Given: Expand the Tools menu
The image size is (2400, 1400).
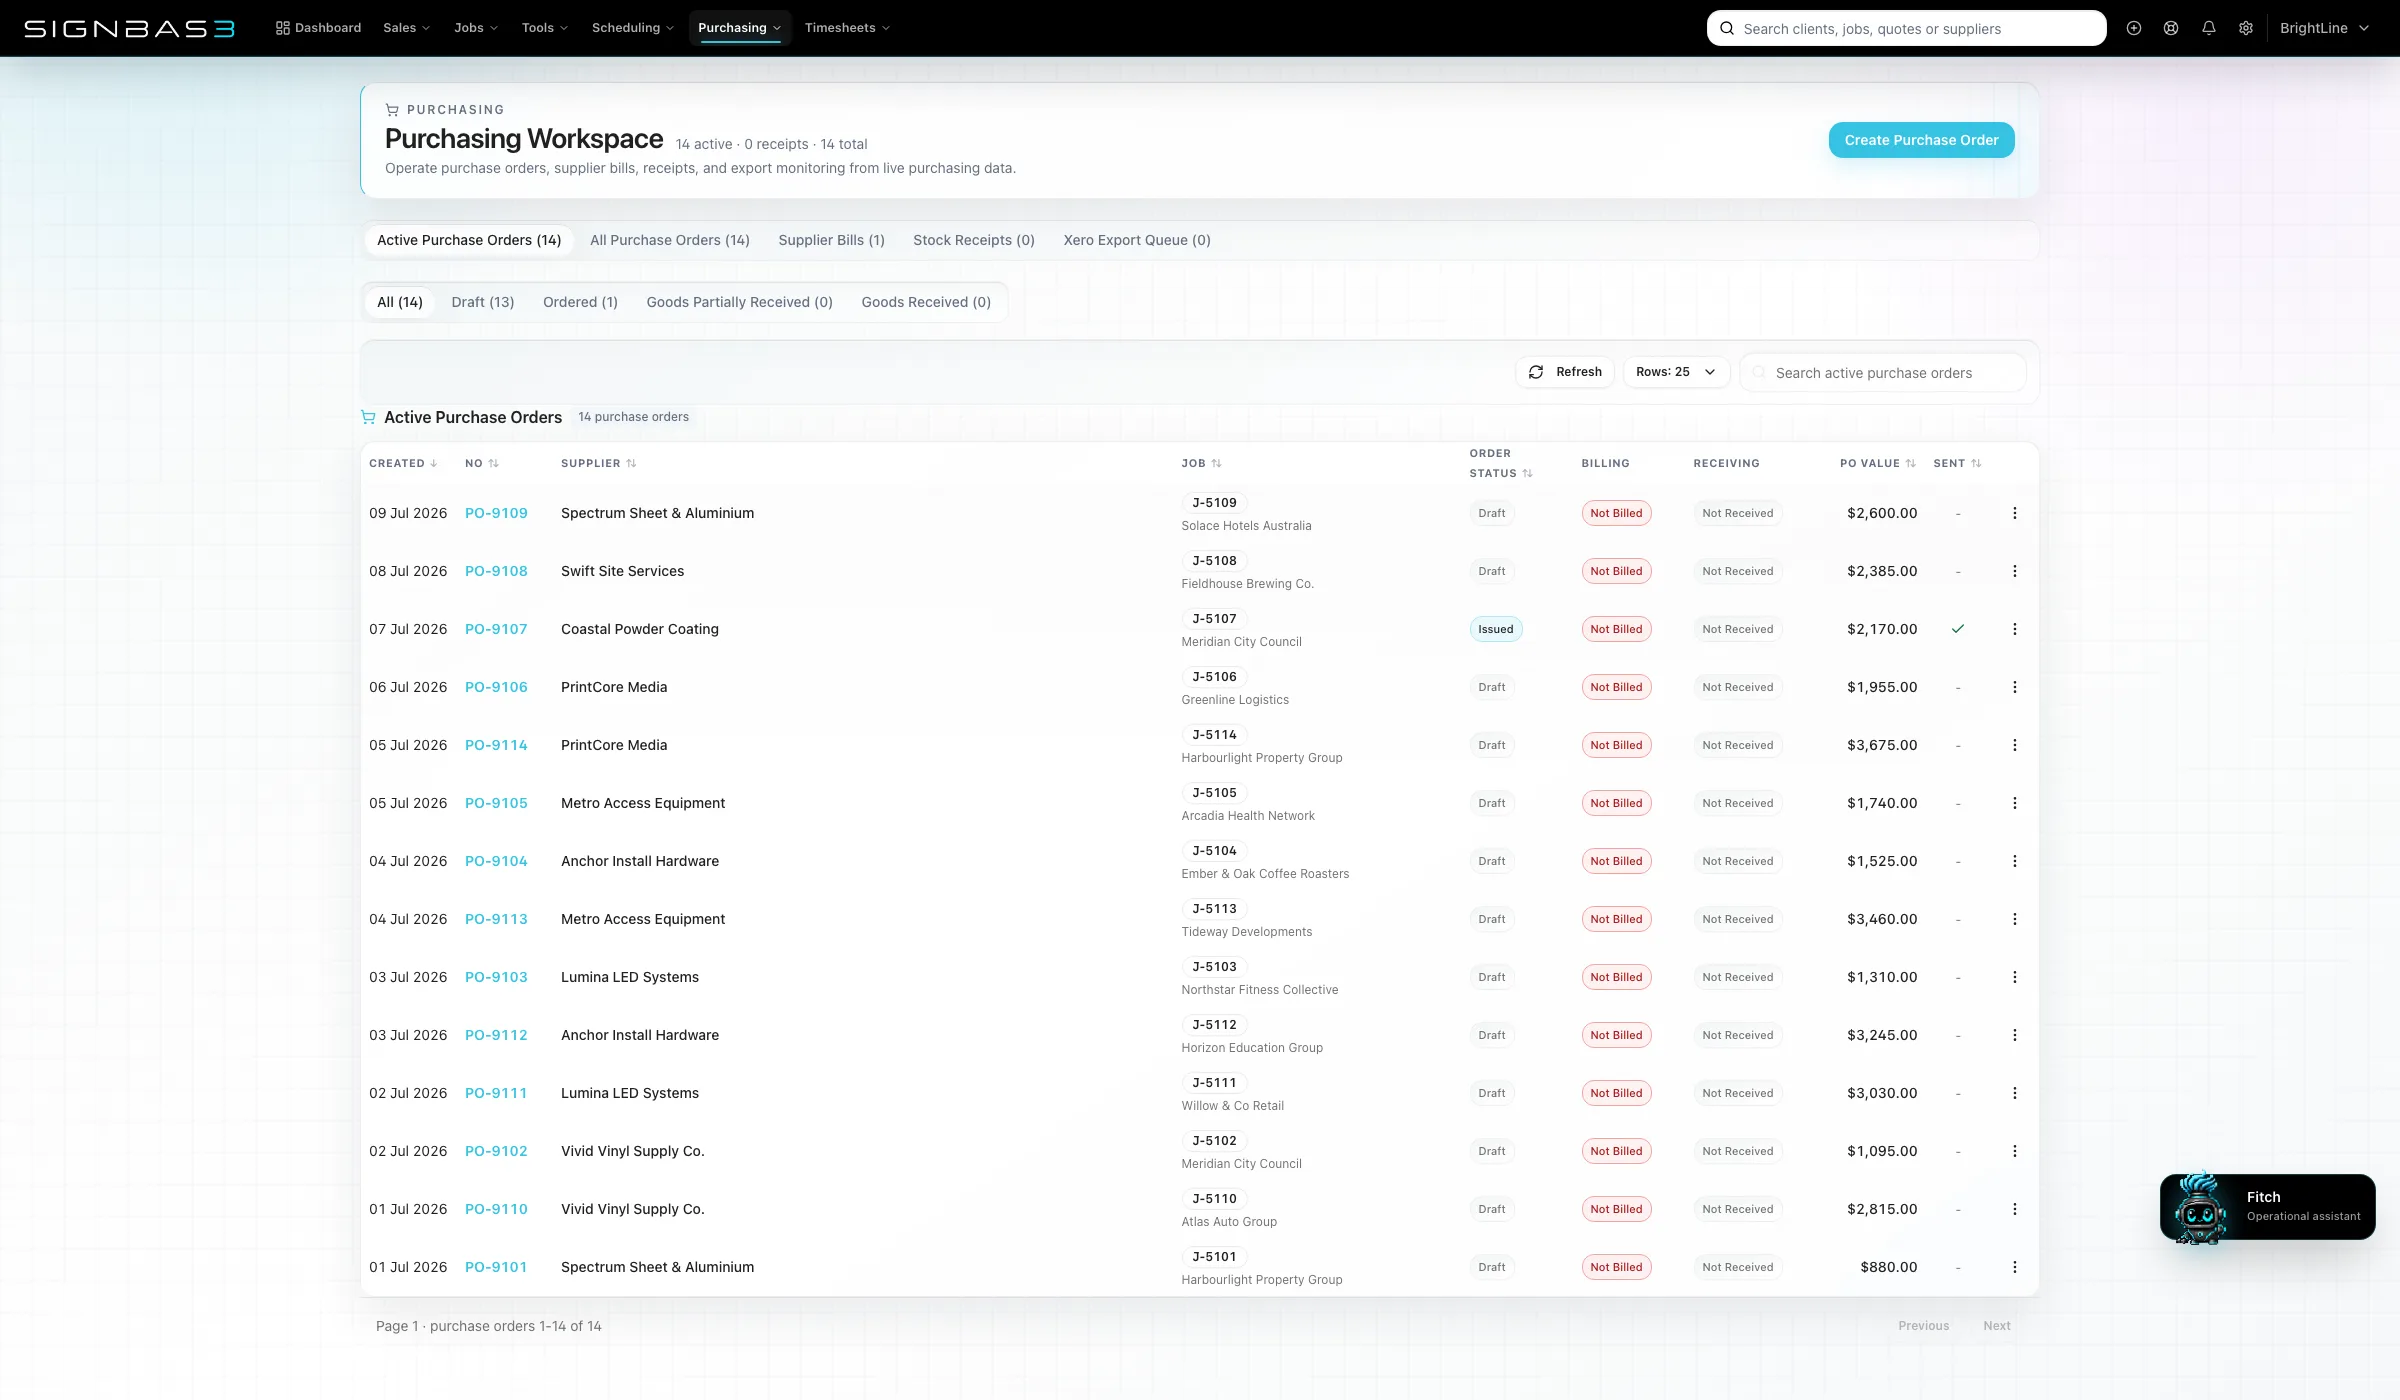Looking at the screenshot, I should click(x=544, y=28).
